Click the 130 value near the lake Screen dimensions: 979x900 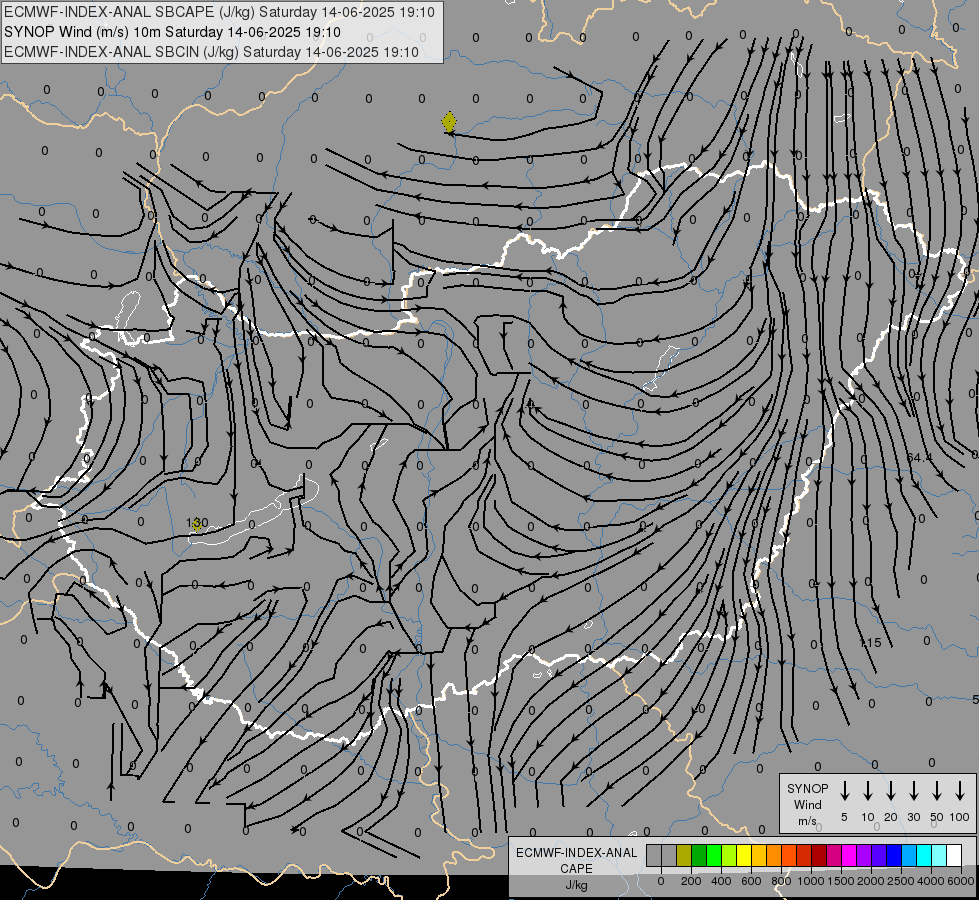click(x=197, y=523)
